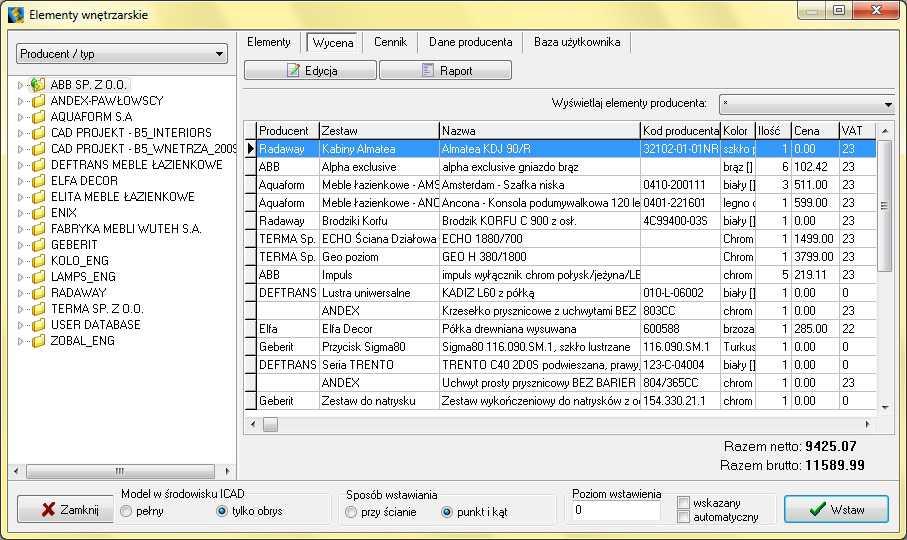Click the ELFA DECOR folder icon
Image resolution: width=907 pixels, height=540 pixels.
coord(39,181)
